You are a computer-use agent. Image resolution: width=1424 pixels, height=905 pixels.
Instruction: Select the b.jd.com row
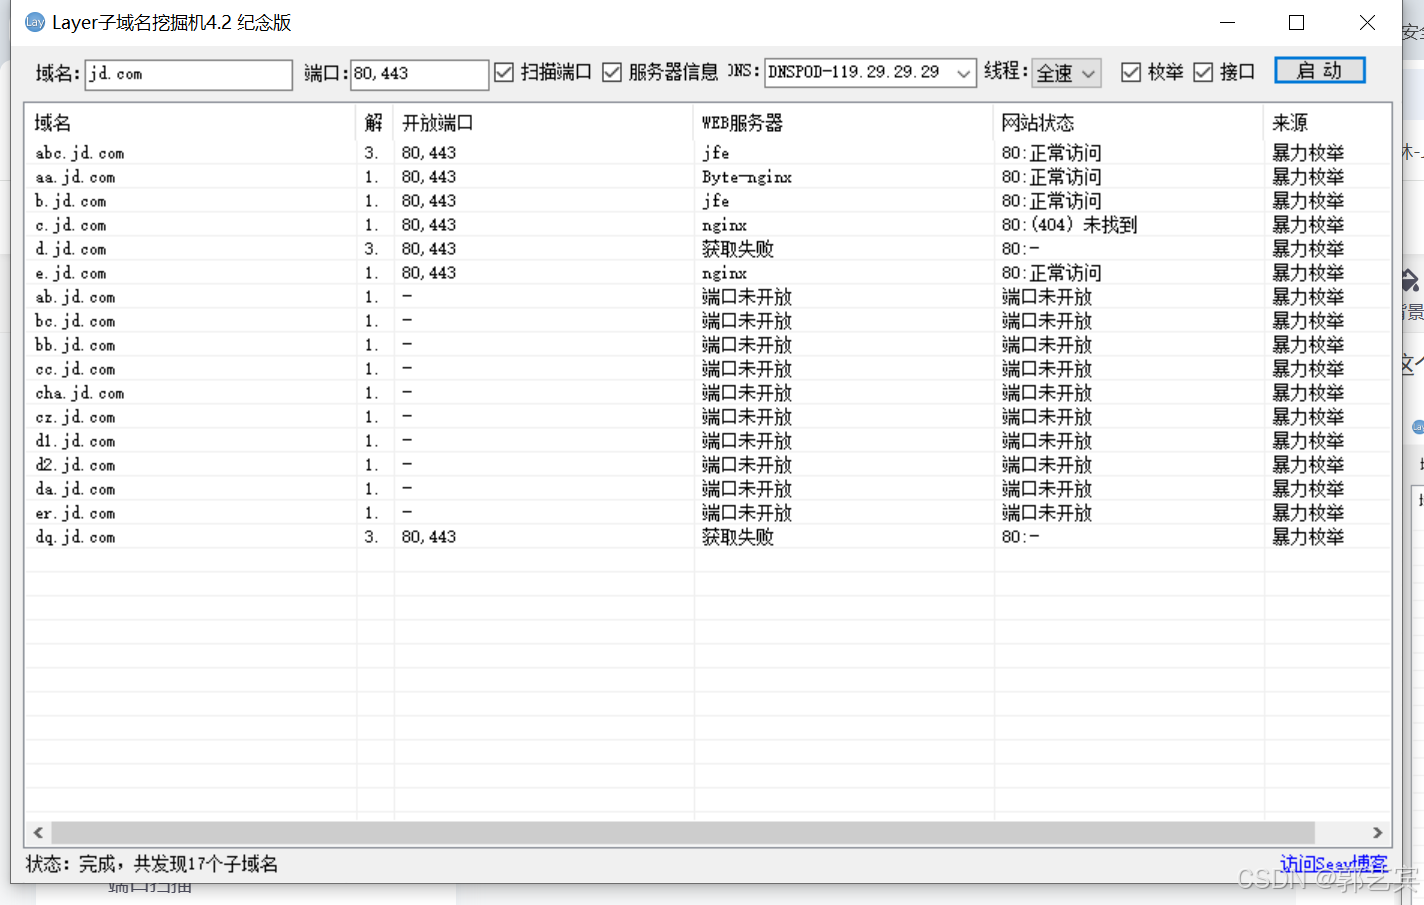click(708, 201)
